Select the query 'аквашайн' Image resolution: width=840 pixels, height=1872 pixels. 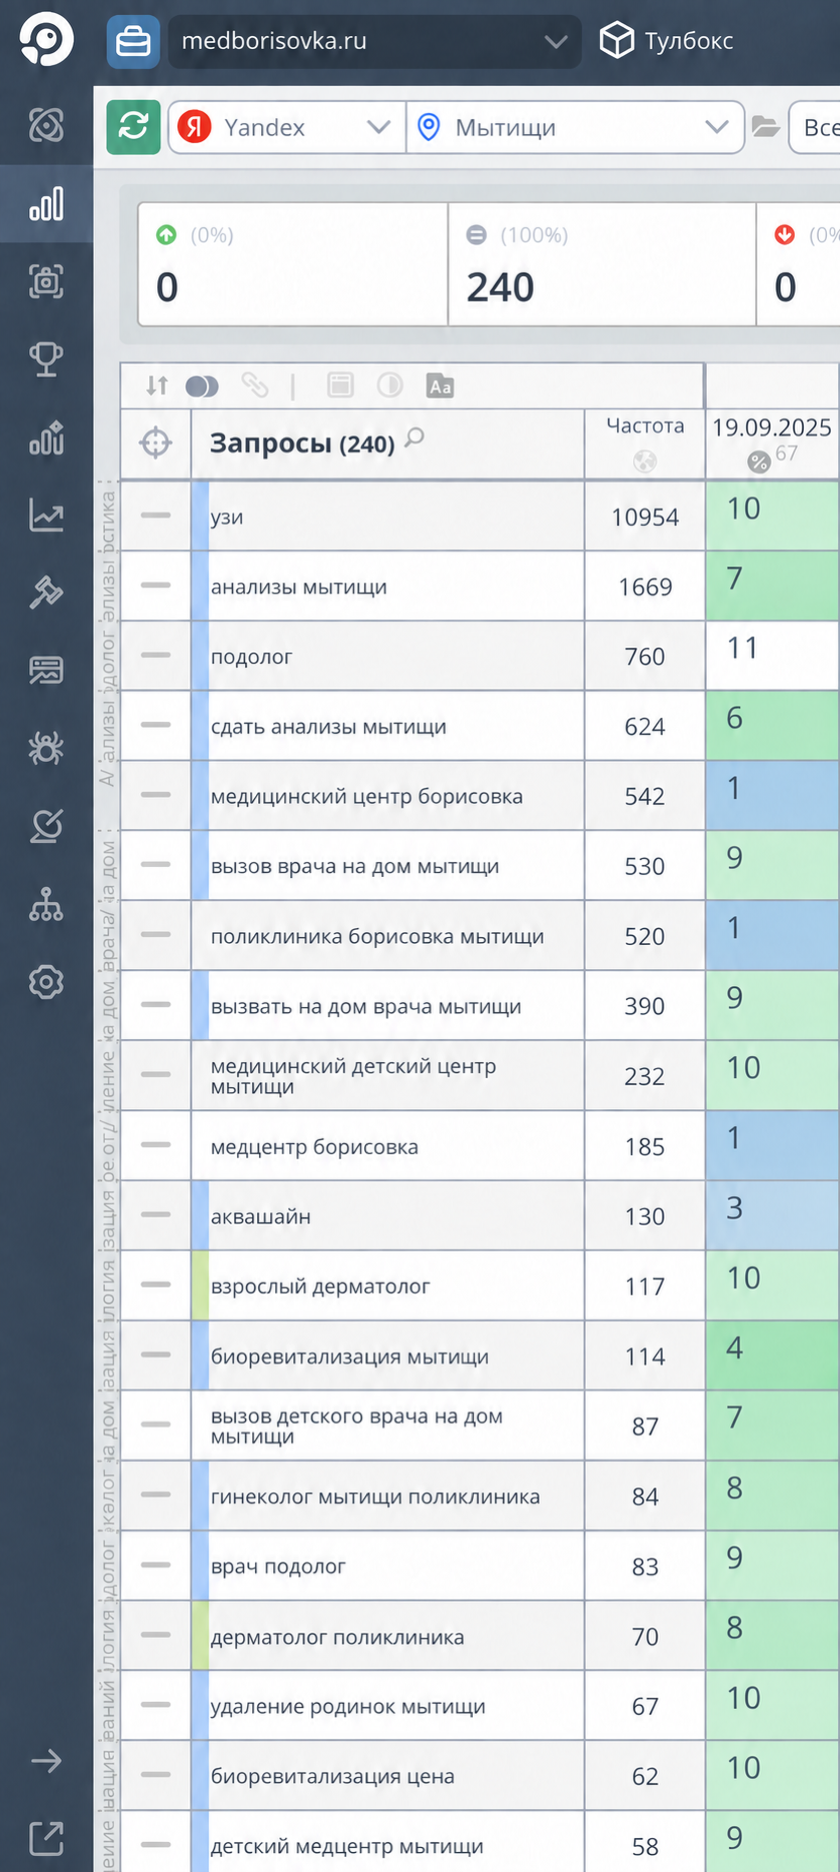coord(260,1217)
